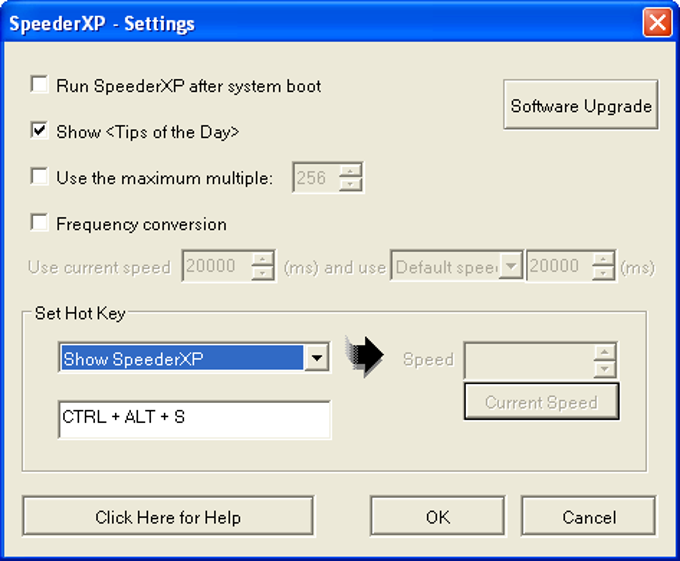
Task: Click the Use current speed label
Action: point(99,267)
